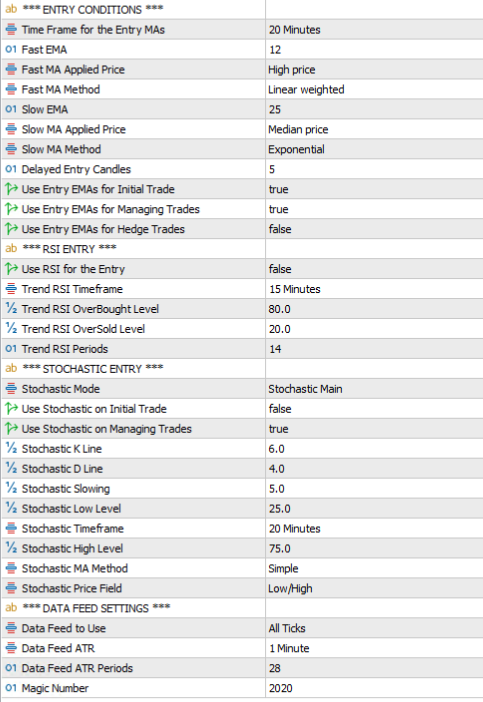
Task: Open Stochastic Mode dropdown showing Stochastic Main
Action: point(374,389)
